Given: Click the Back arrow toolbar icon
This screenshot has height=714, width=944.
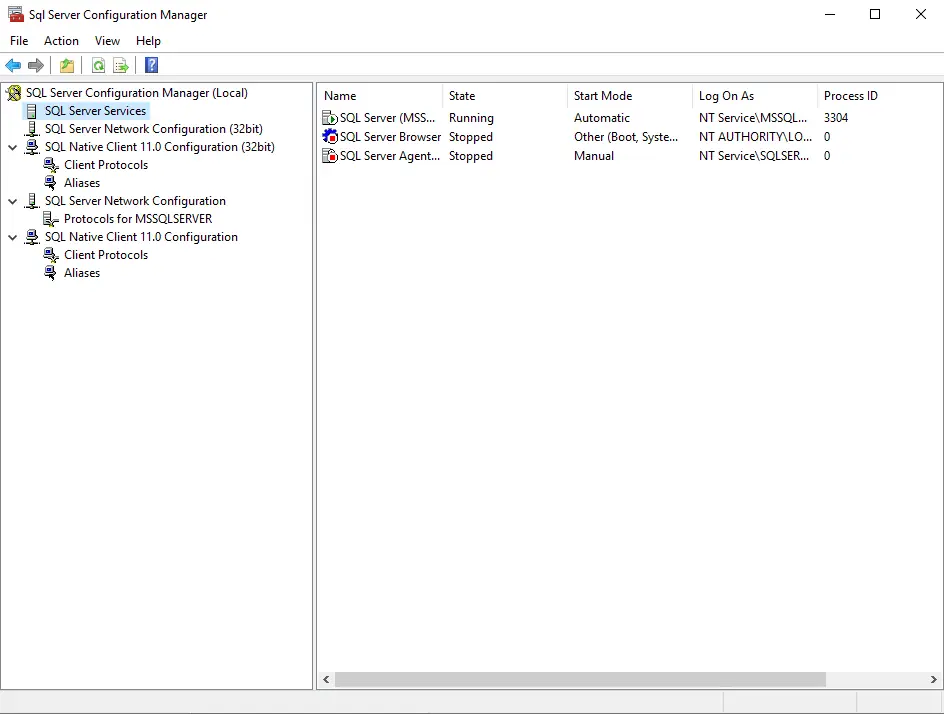Looking at the screenshot, I should pos(13,65).
